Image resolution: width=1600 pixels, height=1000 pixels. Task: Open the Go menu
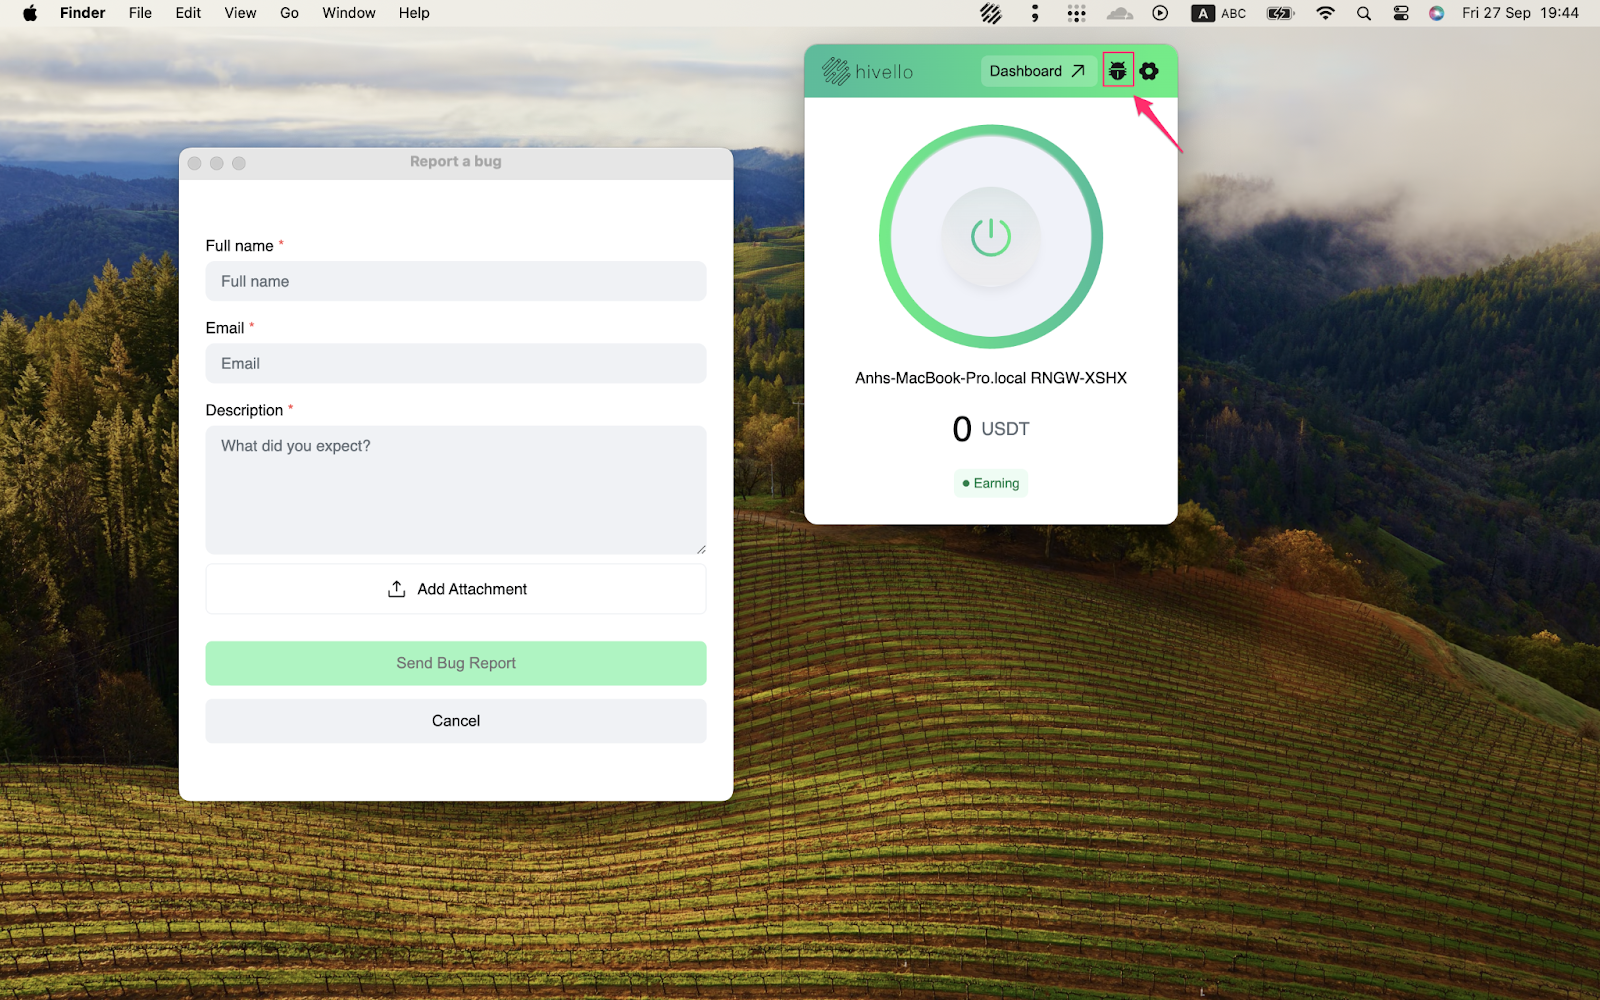(x=289, y=13)
